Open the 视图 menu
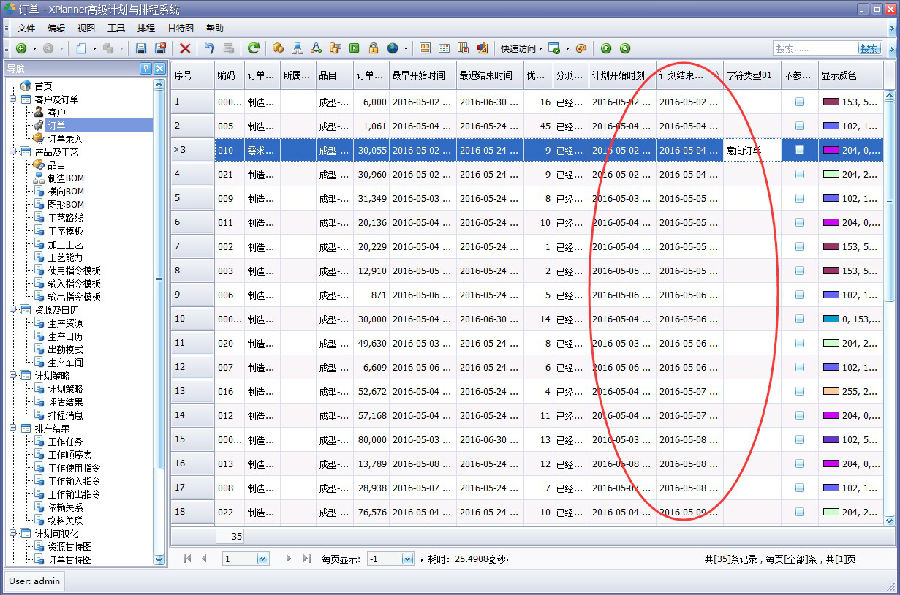 click(86, 28)
